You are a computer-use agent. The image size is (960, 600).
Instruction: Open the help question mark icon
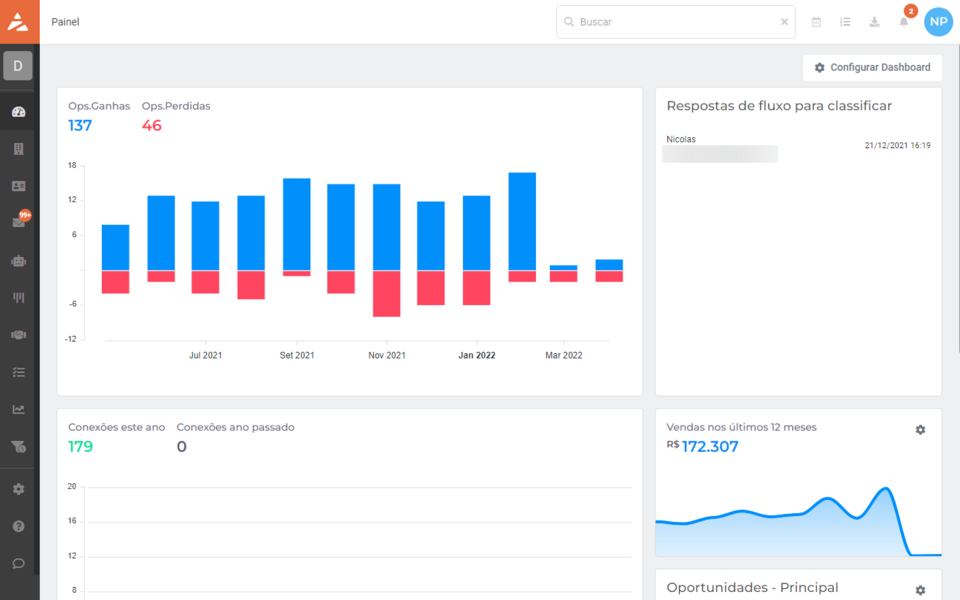coord(18,527)
